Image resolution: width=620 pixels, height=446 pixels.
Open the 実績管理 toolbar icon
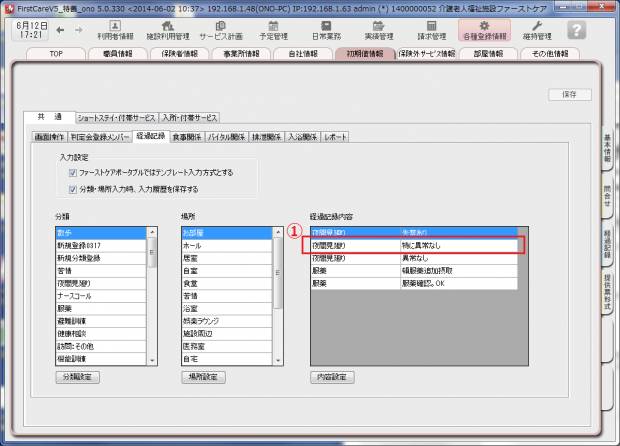tap(379, 29)
